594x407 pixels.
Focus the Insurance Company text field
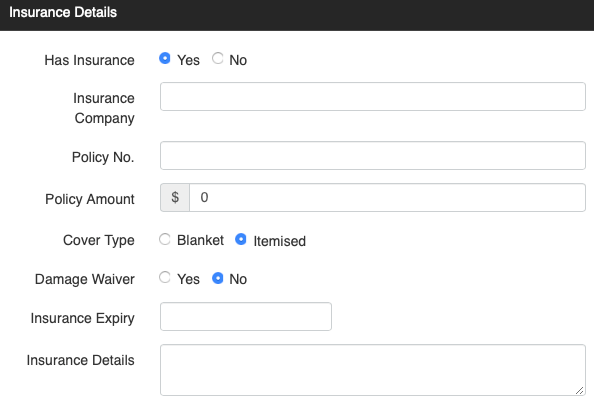373,97
